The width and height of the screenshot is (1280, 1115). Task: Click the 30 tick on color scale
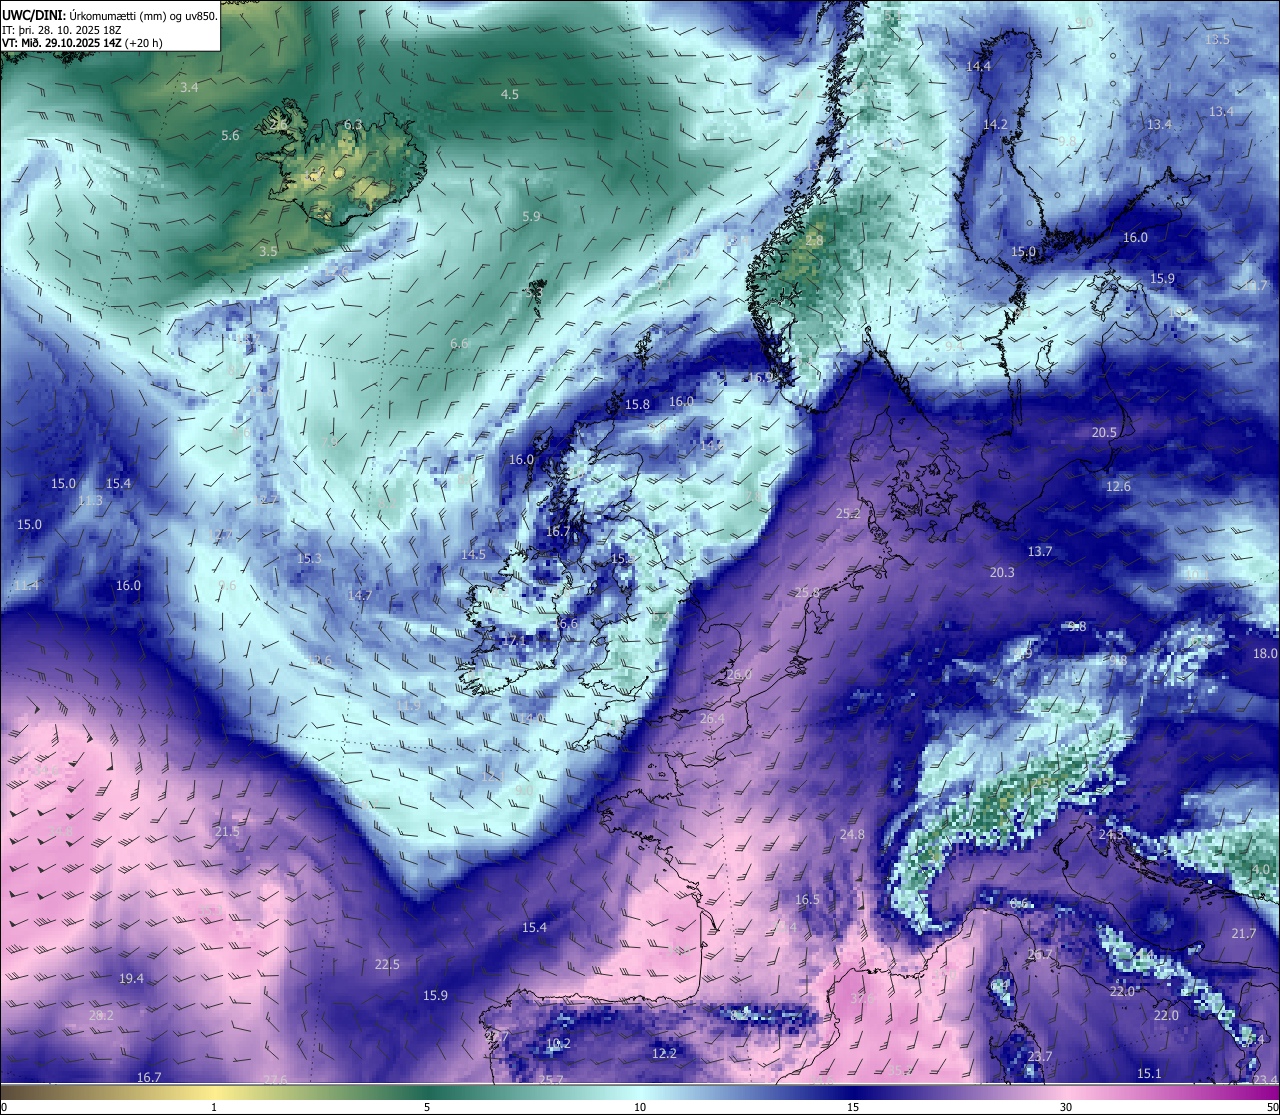tap(1066, 1107)
